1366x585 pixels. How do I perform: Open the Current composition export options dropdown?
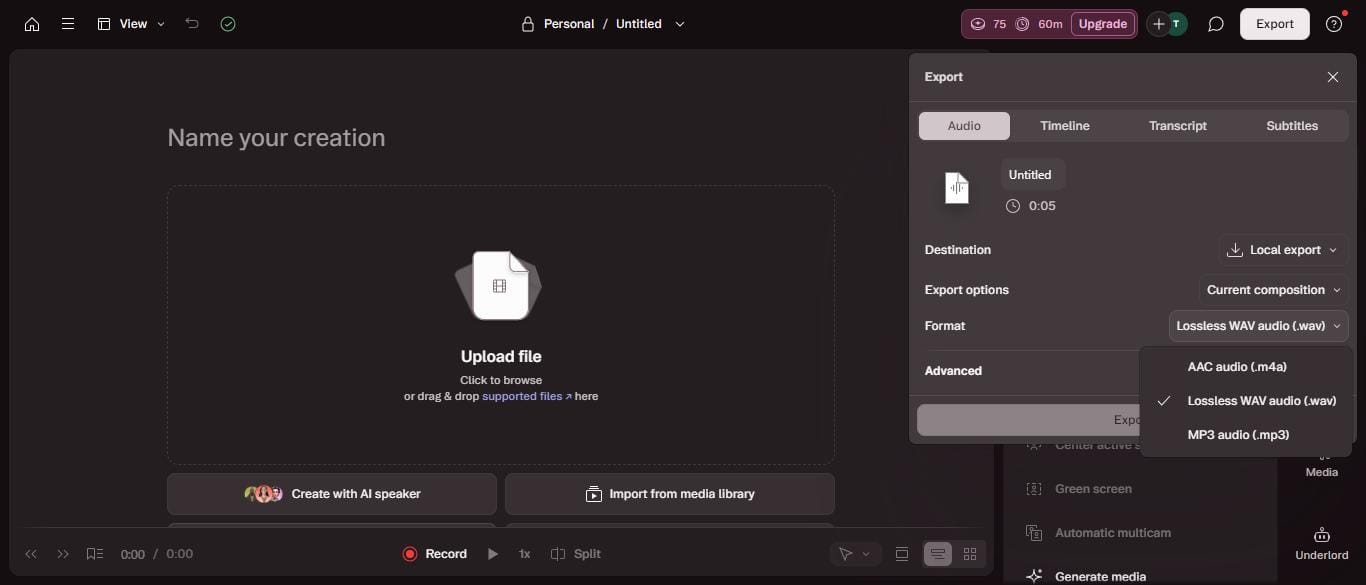[x=1274, y=290]
